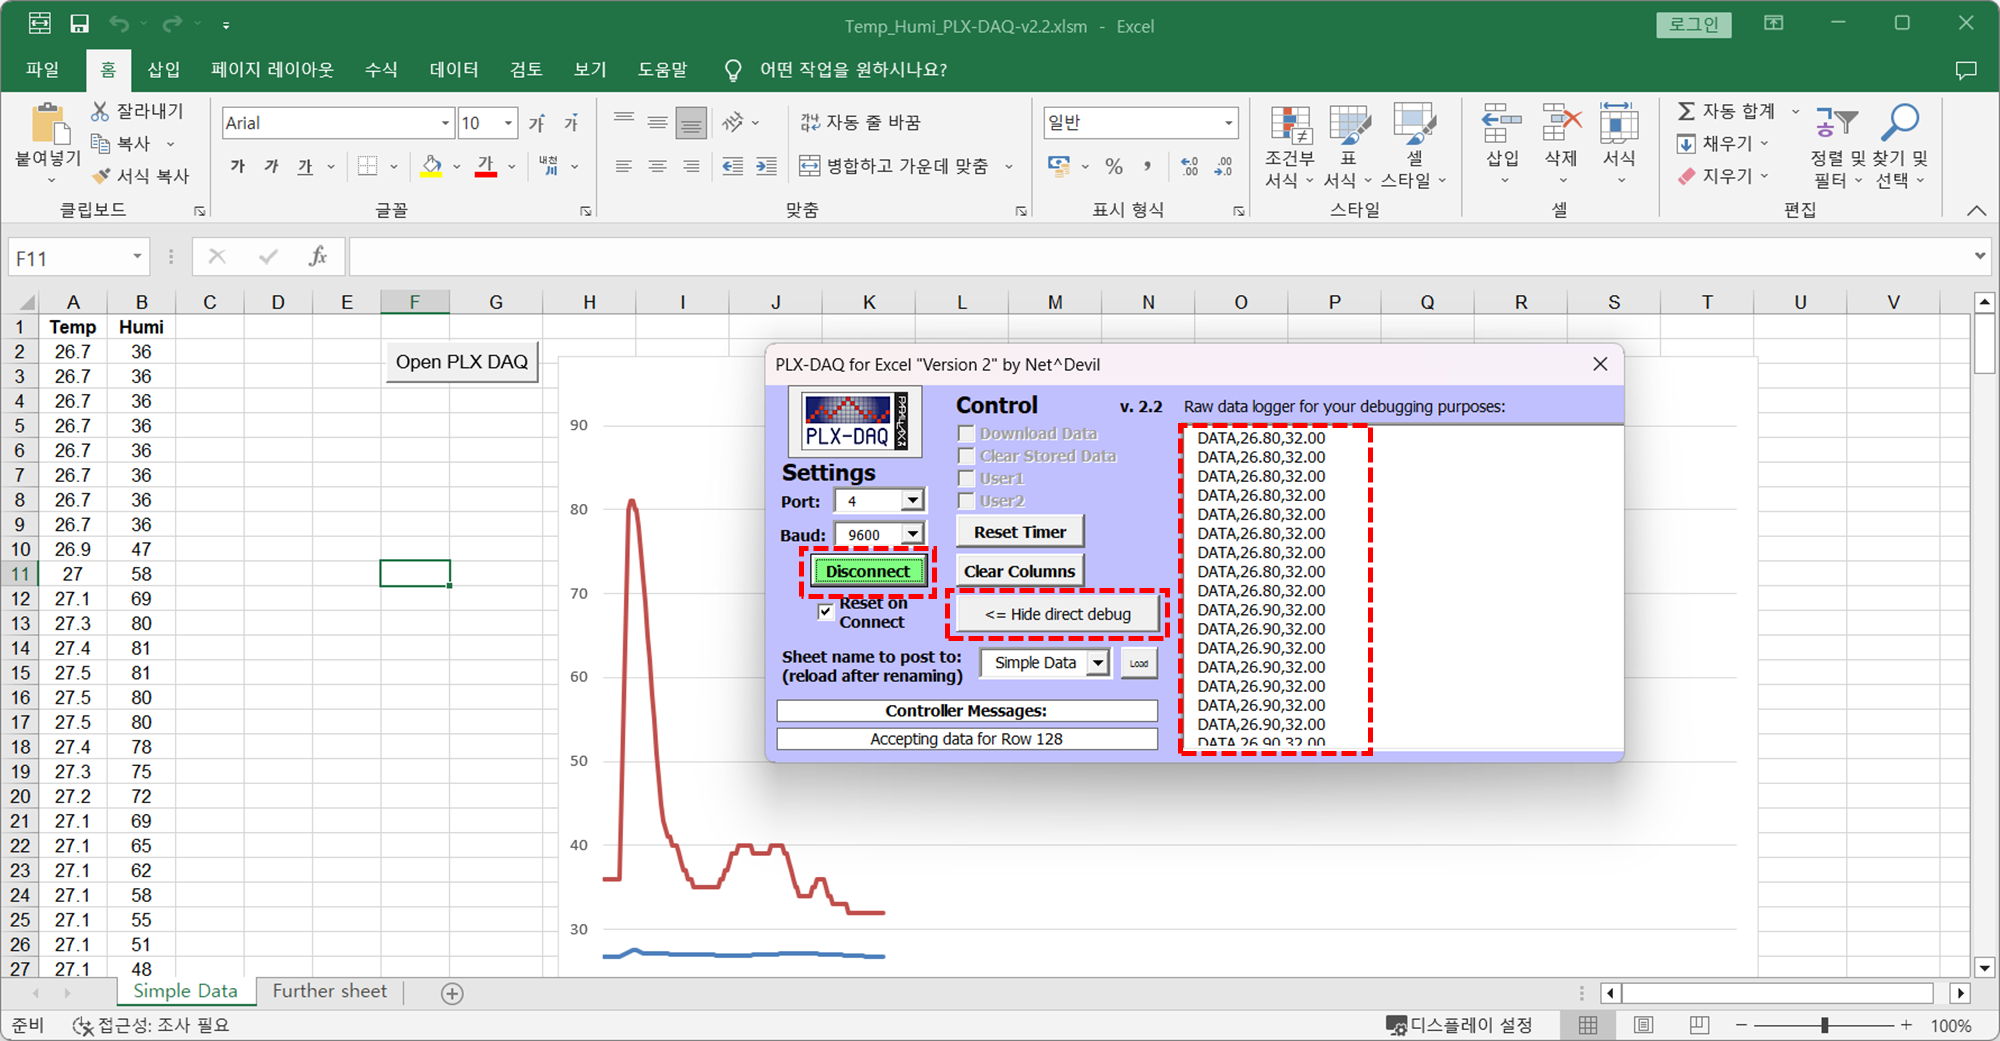Open the File tab
Image resolution: width=2000 pixels, height=1041 pixels.
[x=42, y=70]
